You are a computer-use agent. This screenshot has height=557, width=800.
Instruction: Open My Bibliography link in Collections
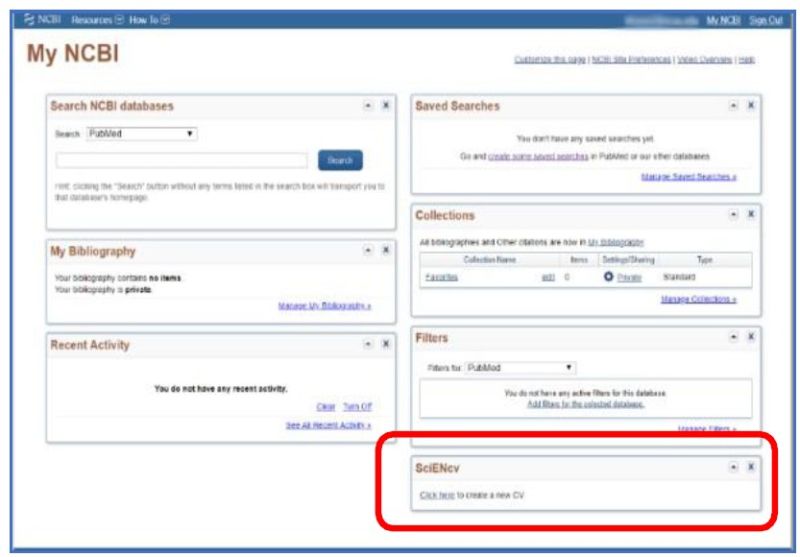pyautogui.click(x=616, y=242)
